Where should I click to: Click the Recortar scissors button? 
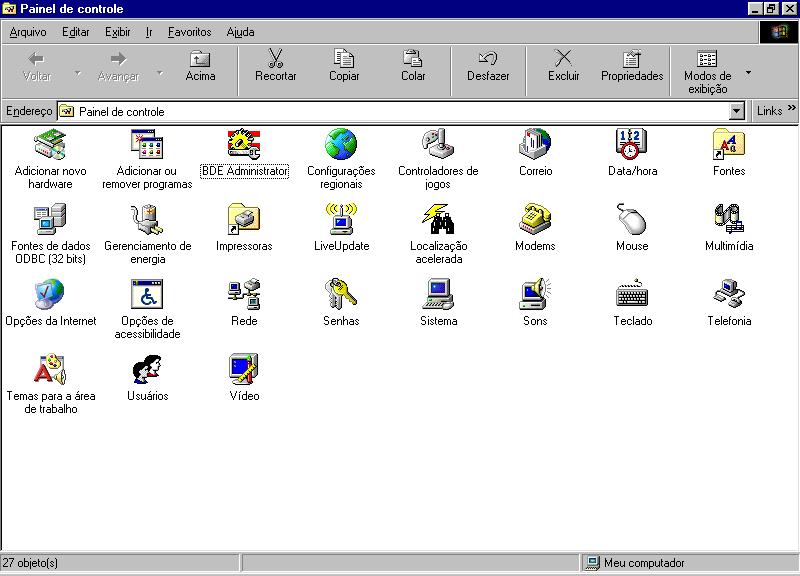(x=276, y=67)
